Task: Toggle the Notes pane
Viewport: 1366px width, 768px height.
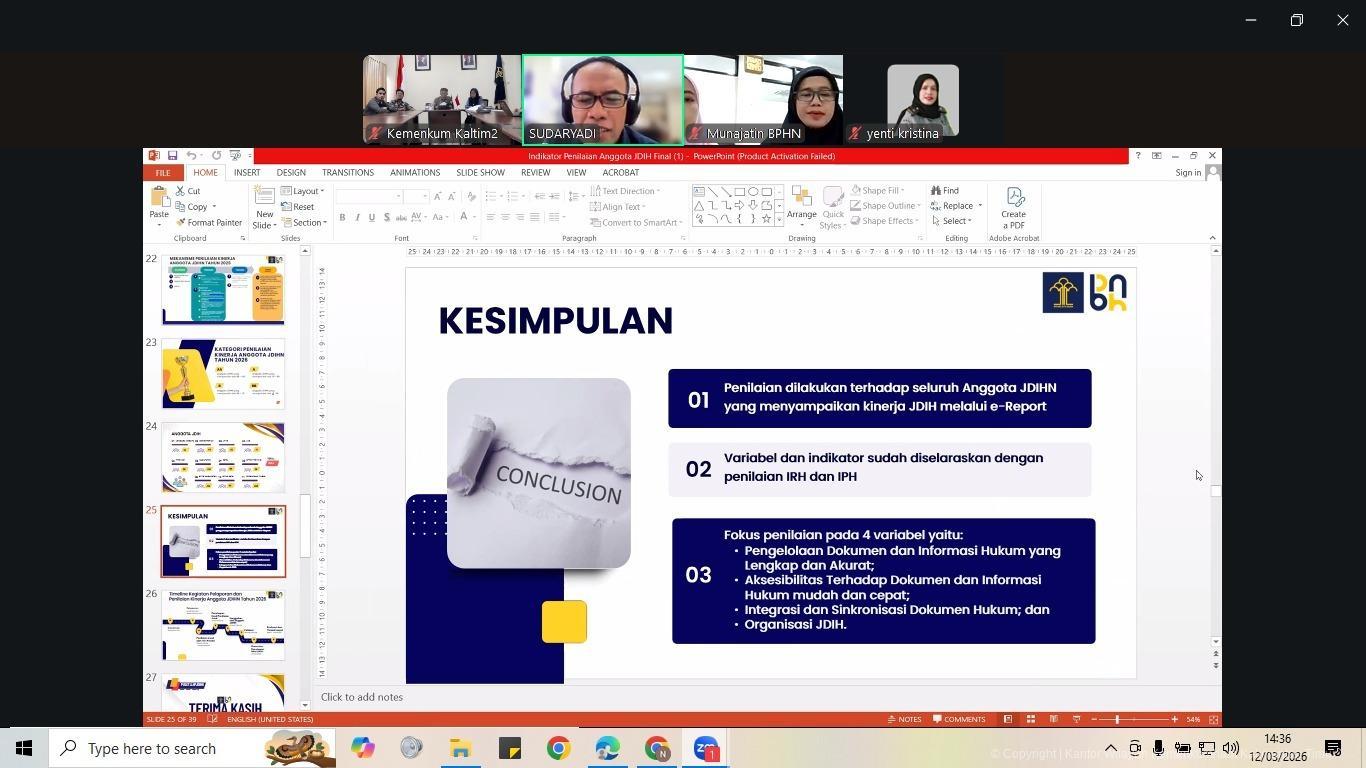Action: 906,719
